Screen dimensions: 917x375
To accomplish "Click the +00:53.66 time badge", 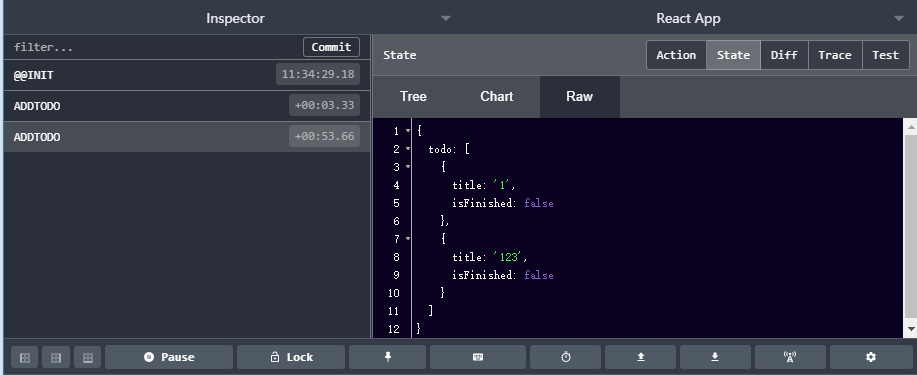I will pyautogui.click(x=324, y=136).
